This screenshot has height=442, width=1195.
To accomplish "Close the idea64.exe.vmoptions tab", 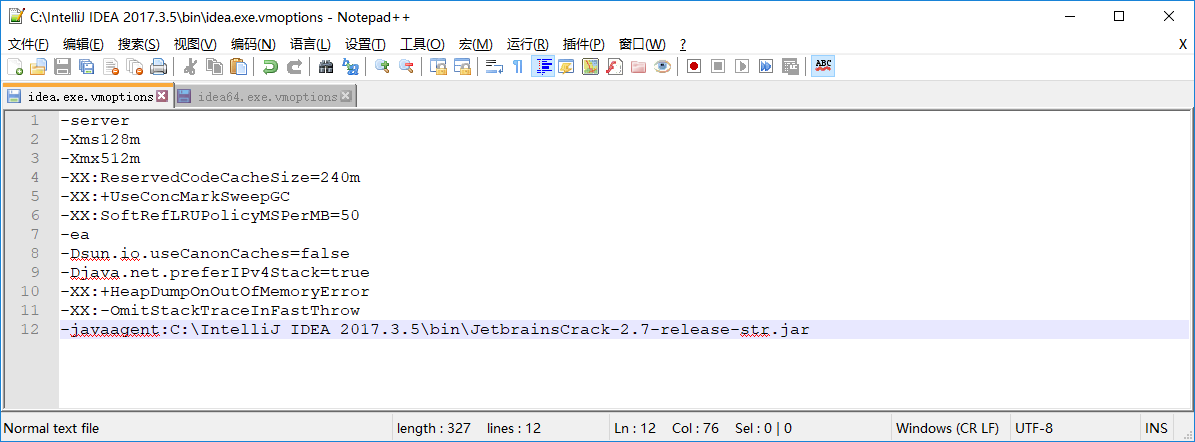I will click(x=345, y=96).
